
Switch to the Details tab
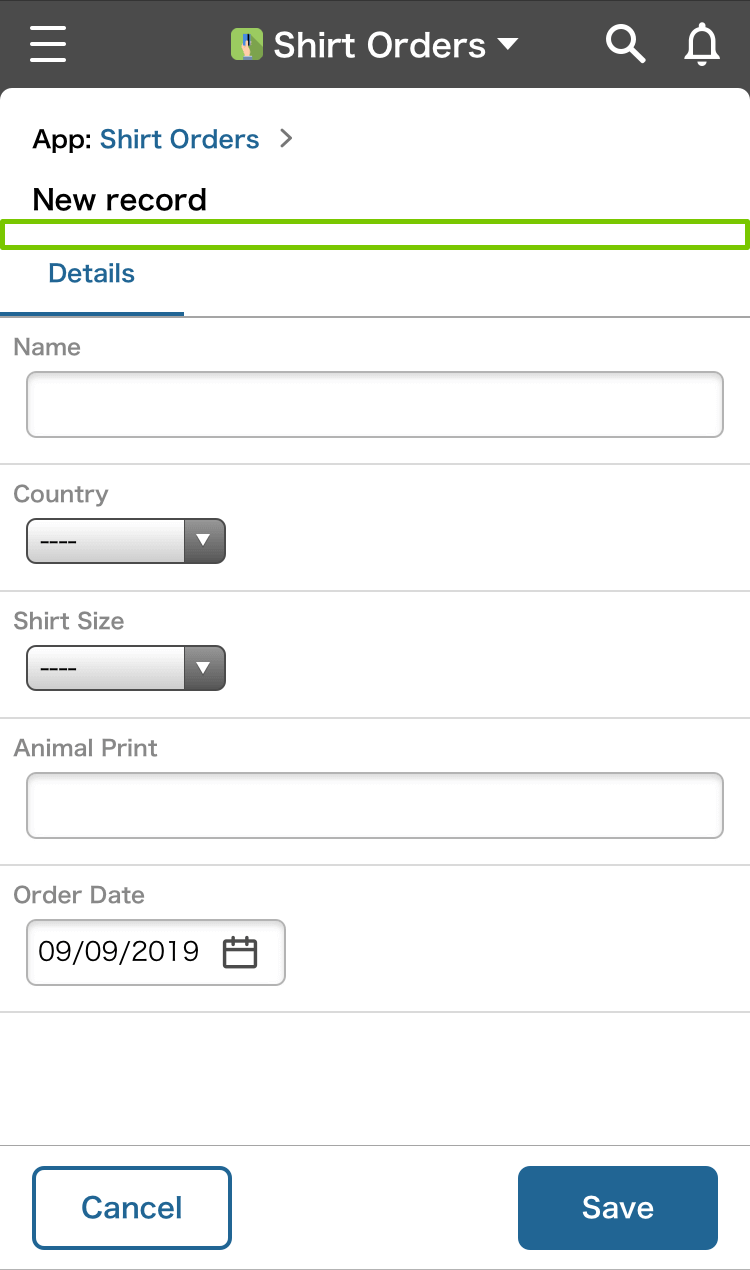point(91,273)
